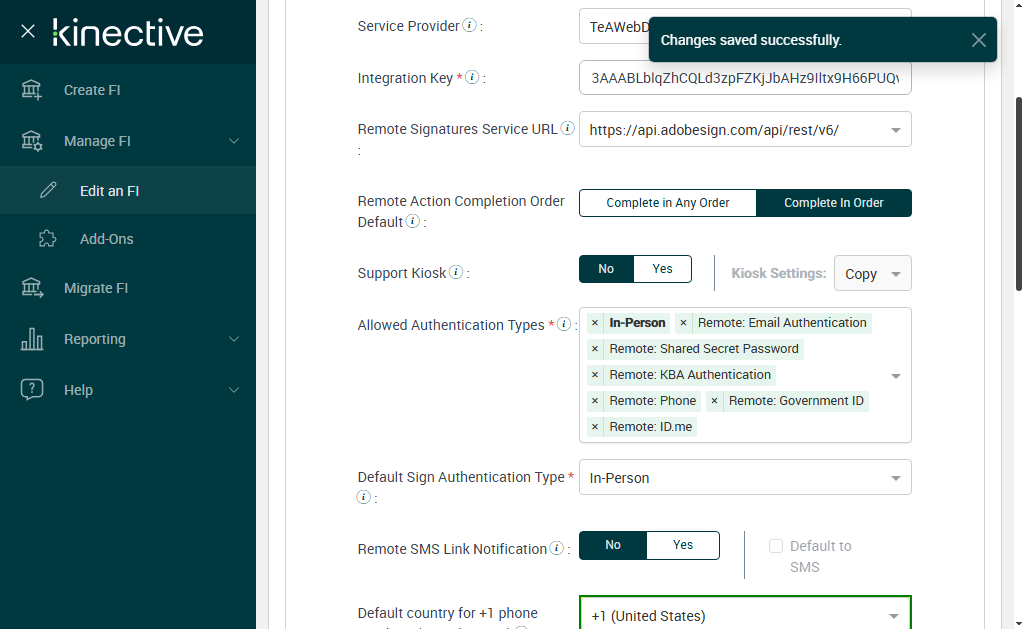Close the sidebar using the X icon
Image resolution: width=1024 pixels, height=629 pixels.
pyautogui.click(x=28, y=32)
